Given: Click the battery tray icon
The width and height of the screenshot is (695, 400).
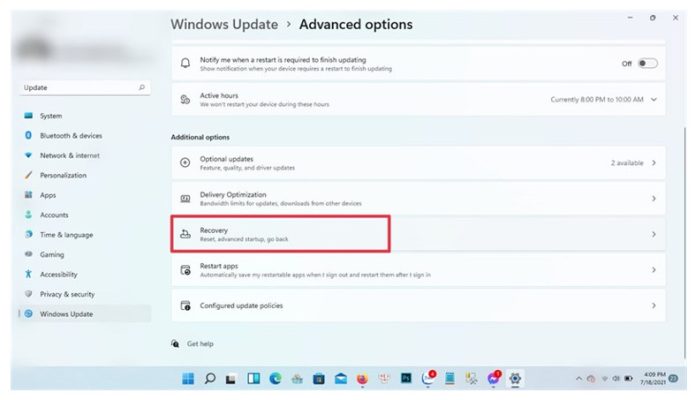Looking at the screenshot, I should (629, 379).
